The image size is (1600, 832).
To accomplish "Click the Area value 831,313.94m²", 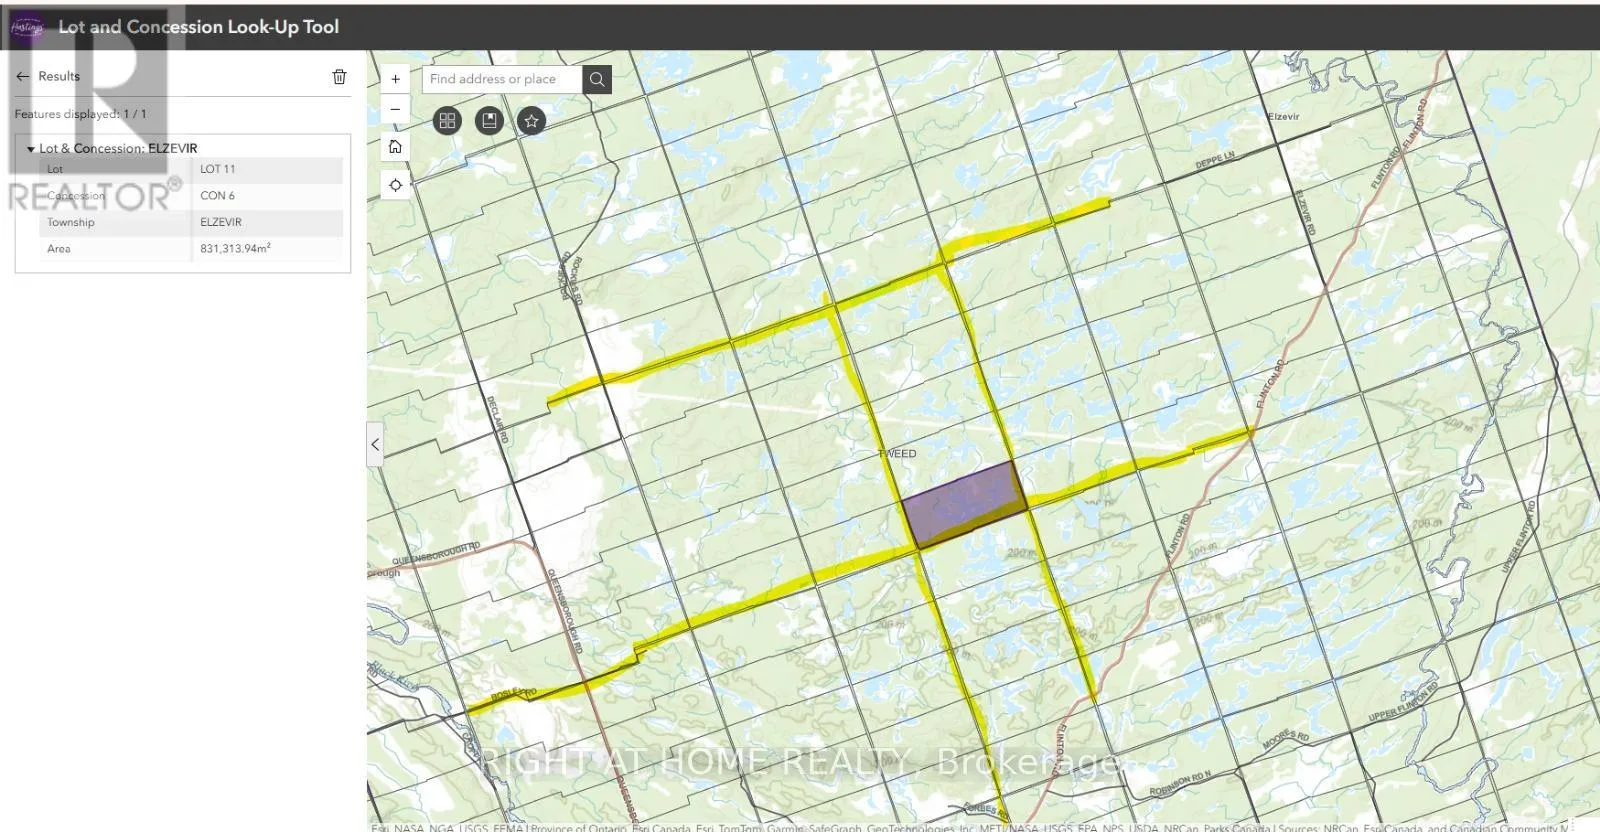I will (266, 248).
